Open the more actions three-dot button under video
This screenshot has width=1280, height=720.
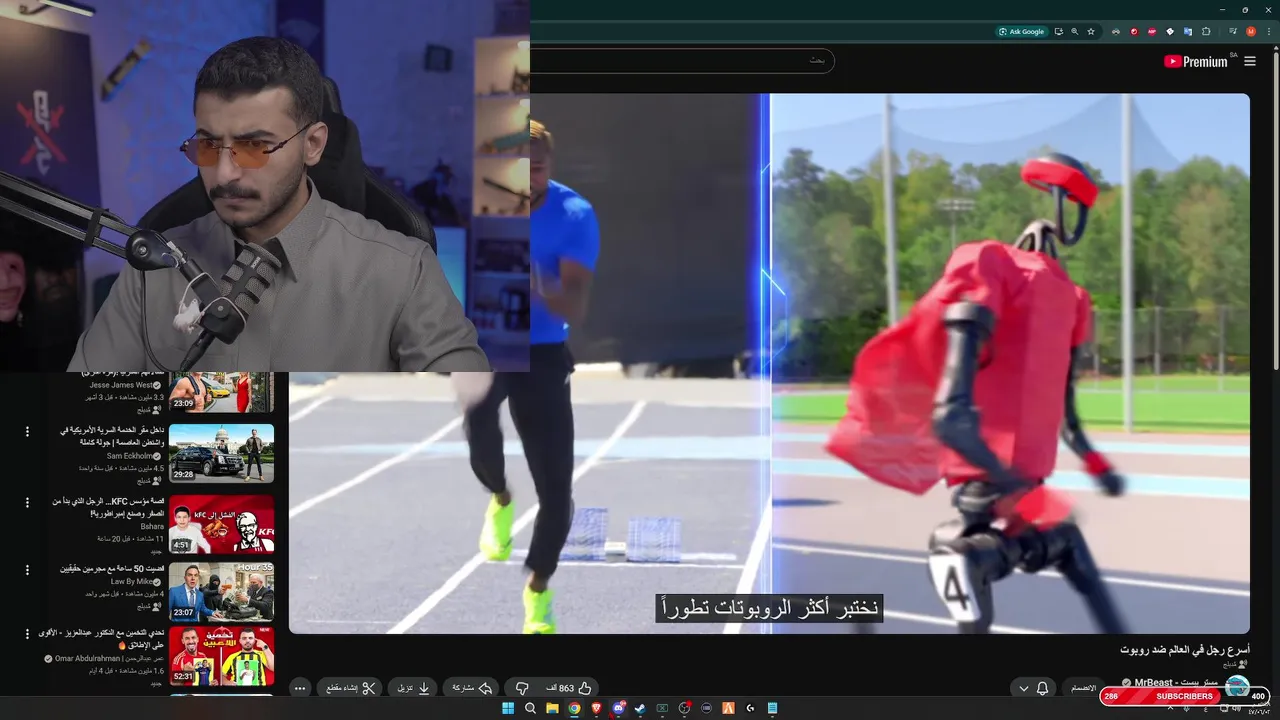299,688
